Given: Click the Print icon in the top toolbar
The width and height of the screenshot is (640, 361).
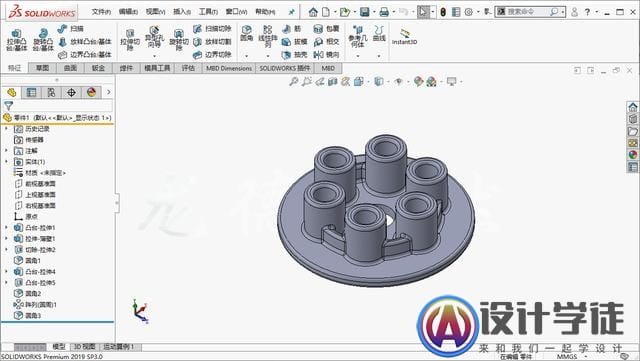Looking at the screenshot, I should click(384, 12).
